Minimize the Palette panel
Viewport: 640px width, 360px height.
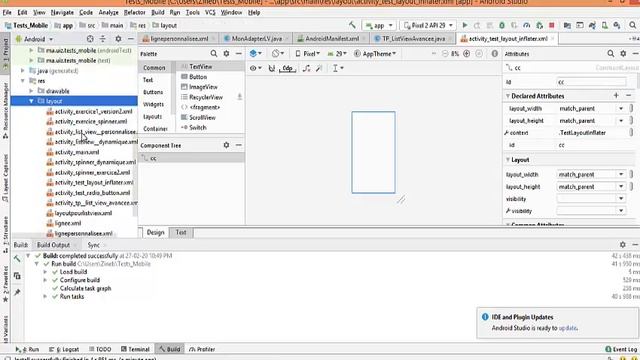point(239,53)
